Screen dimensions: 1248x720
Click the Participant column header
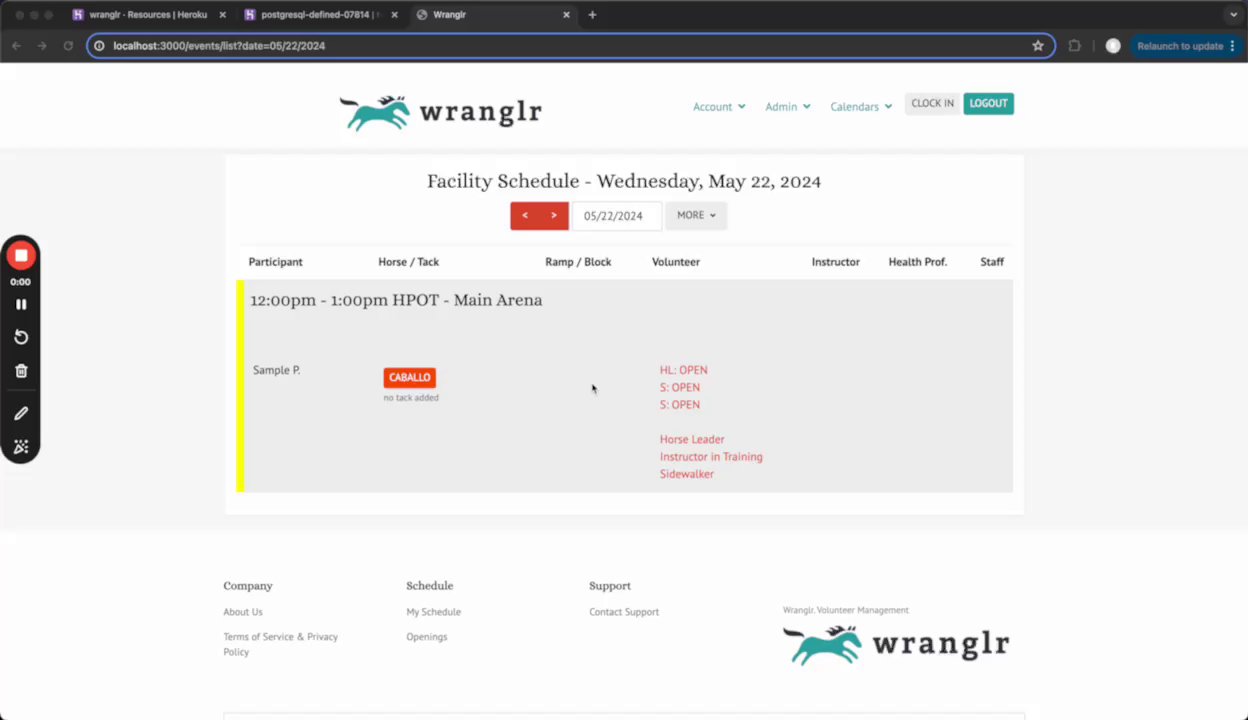coord(275,262)
